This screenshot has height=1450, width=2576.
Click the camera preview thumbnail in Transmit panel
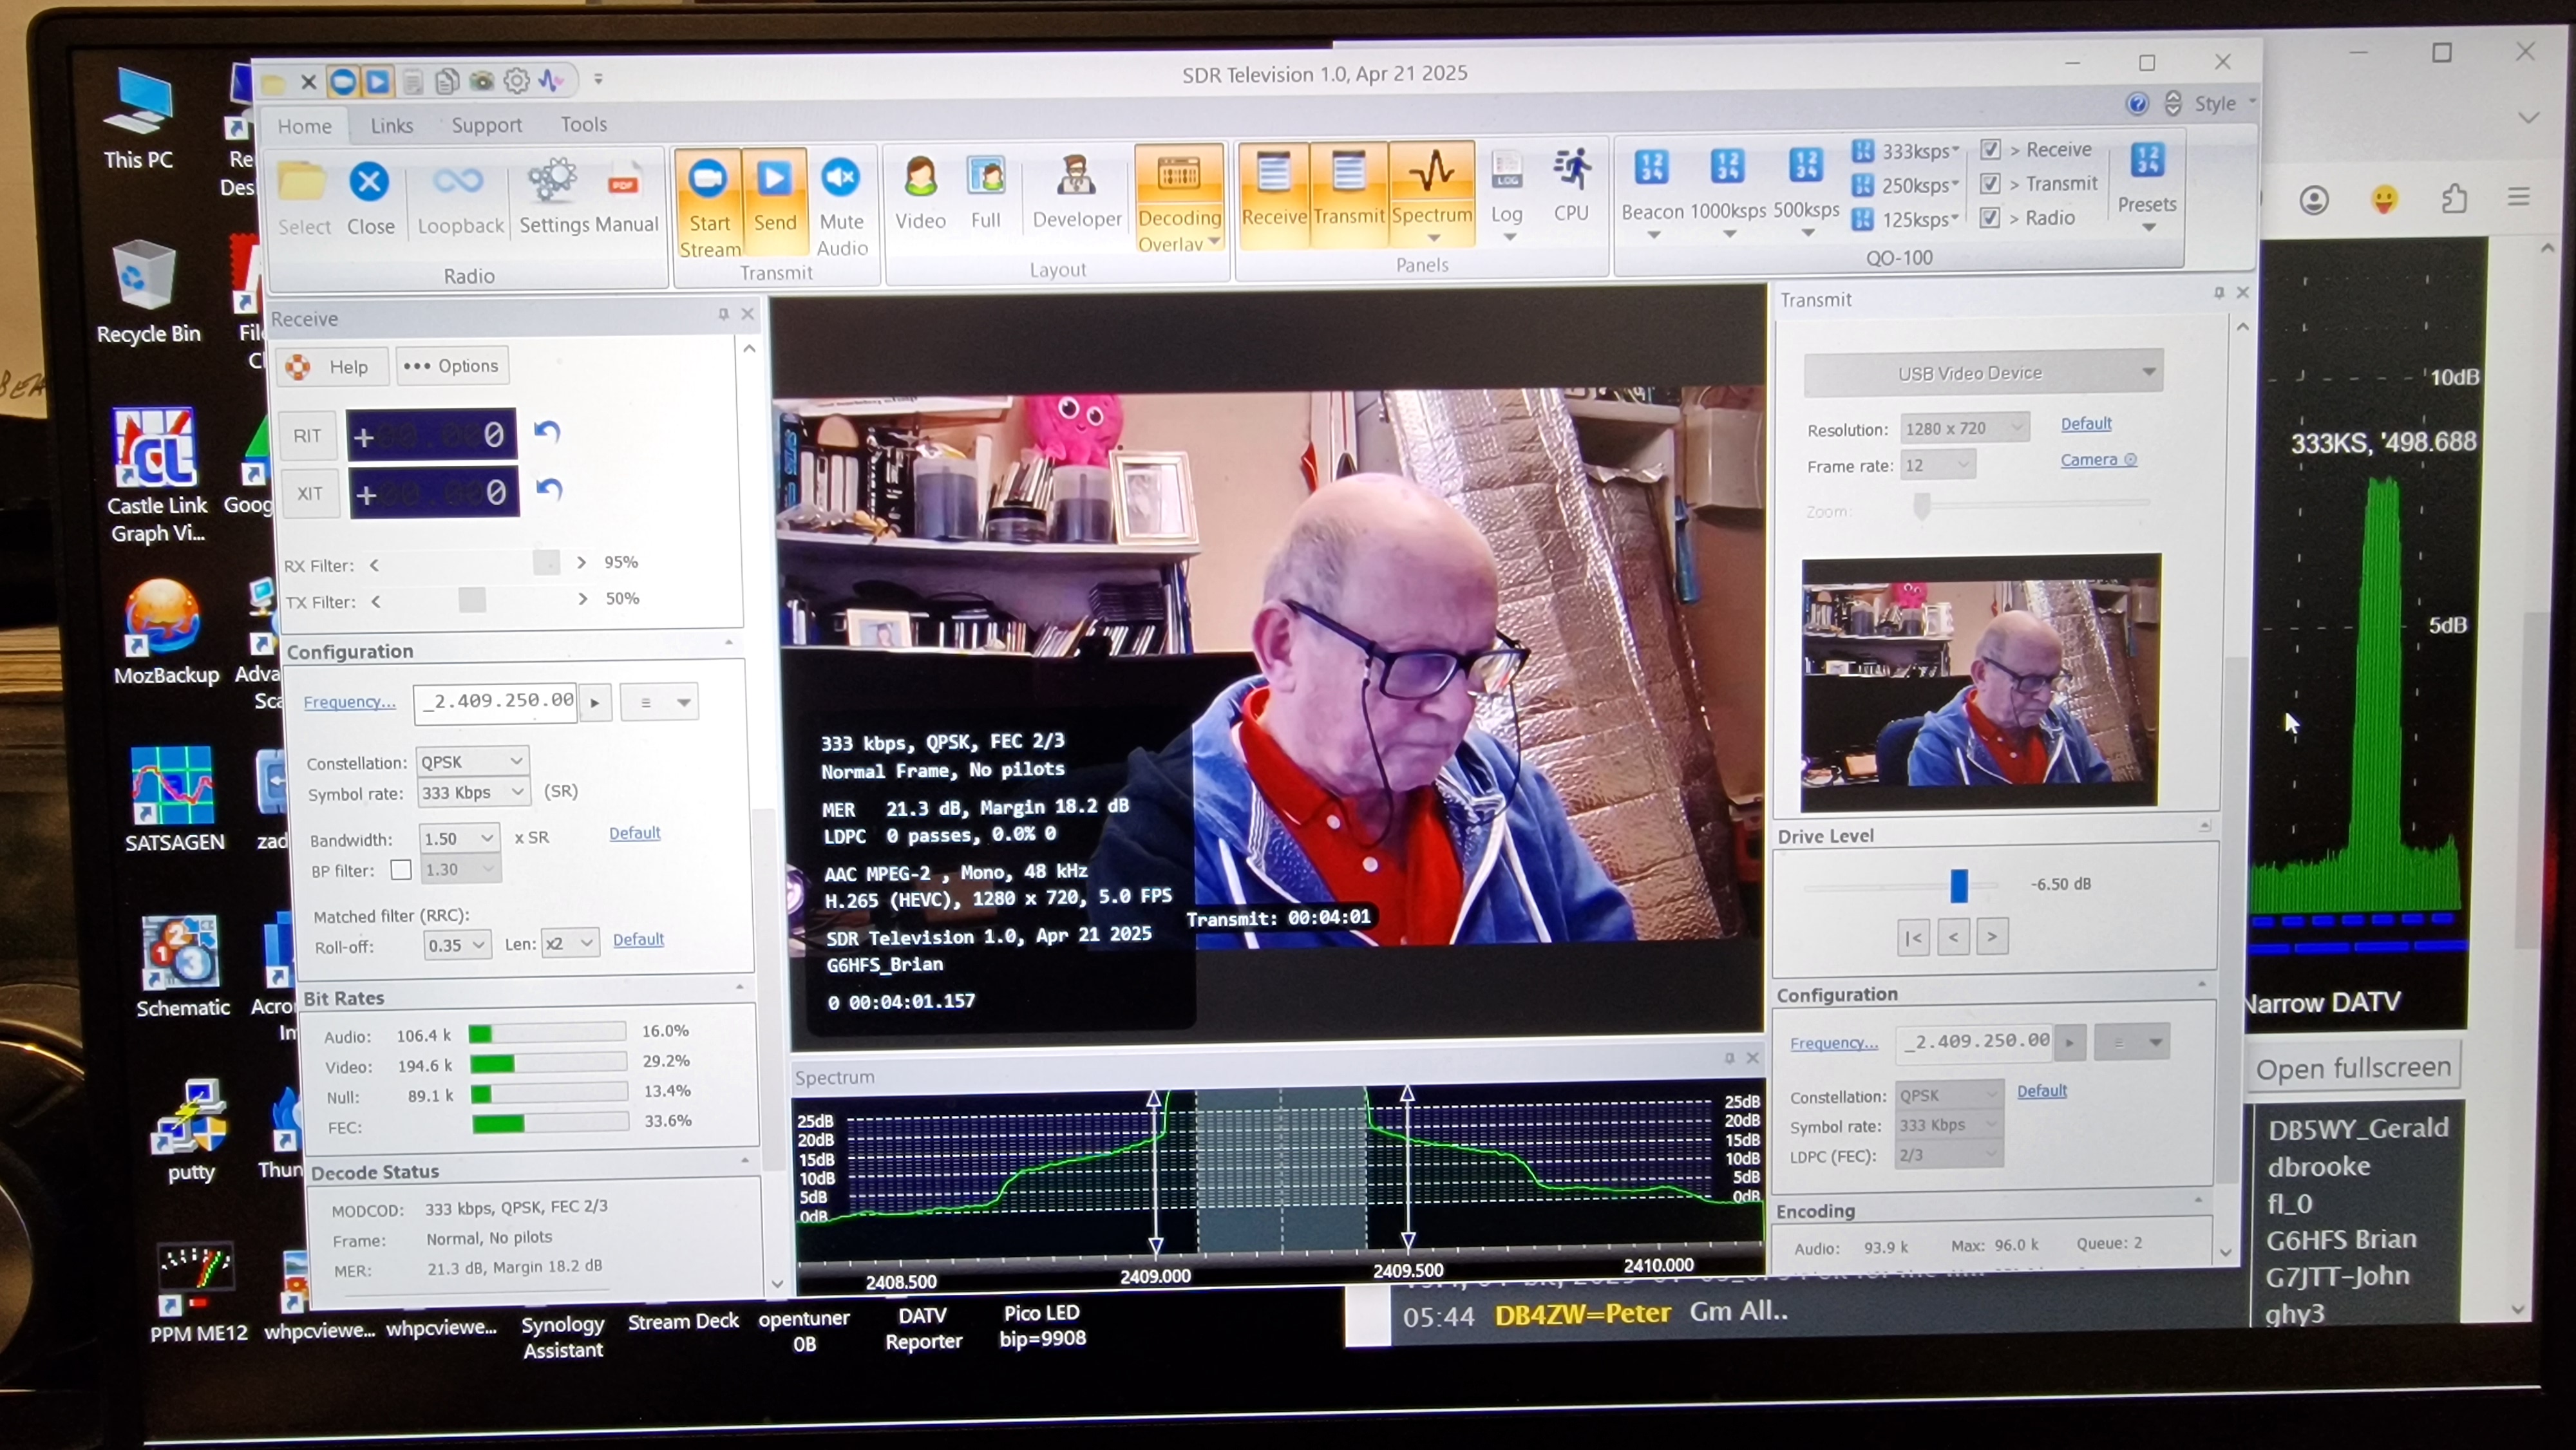point(1980,683)
